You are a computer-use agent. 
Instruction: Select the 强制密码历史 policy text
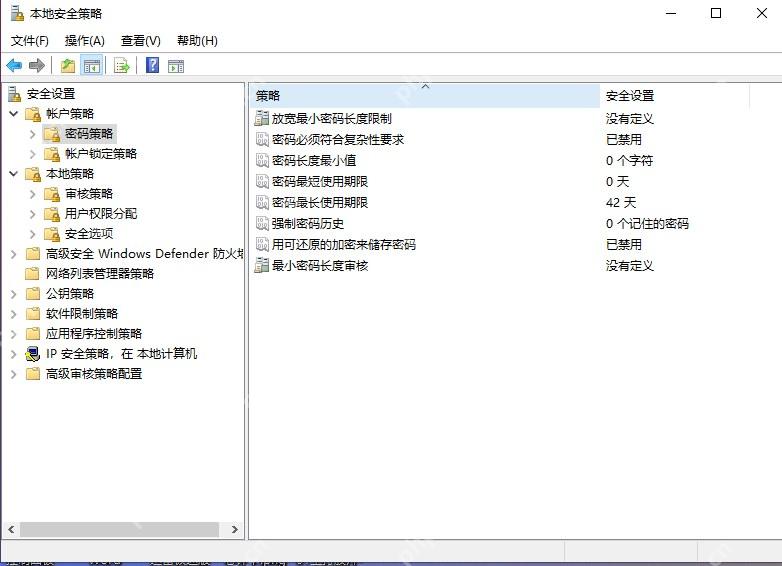[x=308, y=223]
